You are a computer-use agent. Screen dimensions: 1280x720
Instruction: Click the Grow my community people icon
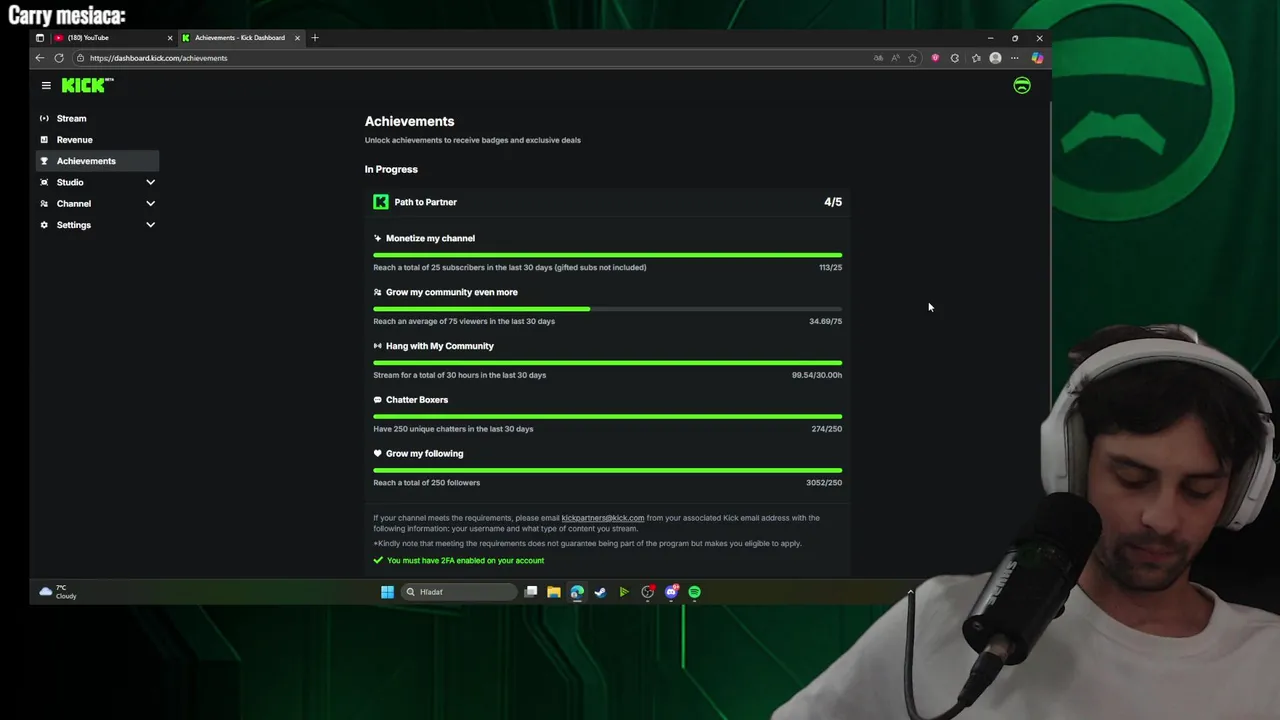pyautogui.click(x=377, y=292)
